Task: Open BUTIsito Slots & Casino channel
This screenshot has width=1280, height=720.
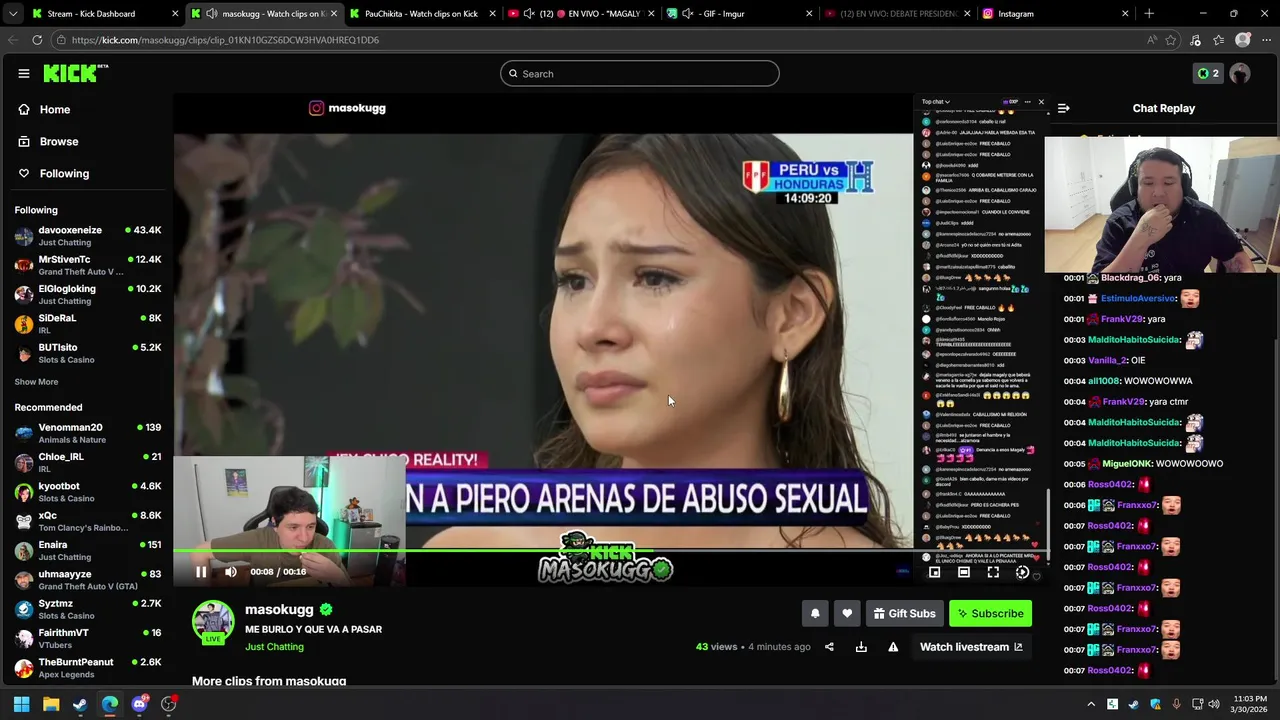Action: 88,353
